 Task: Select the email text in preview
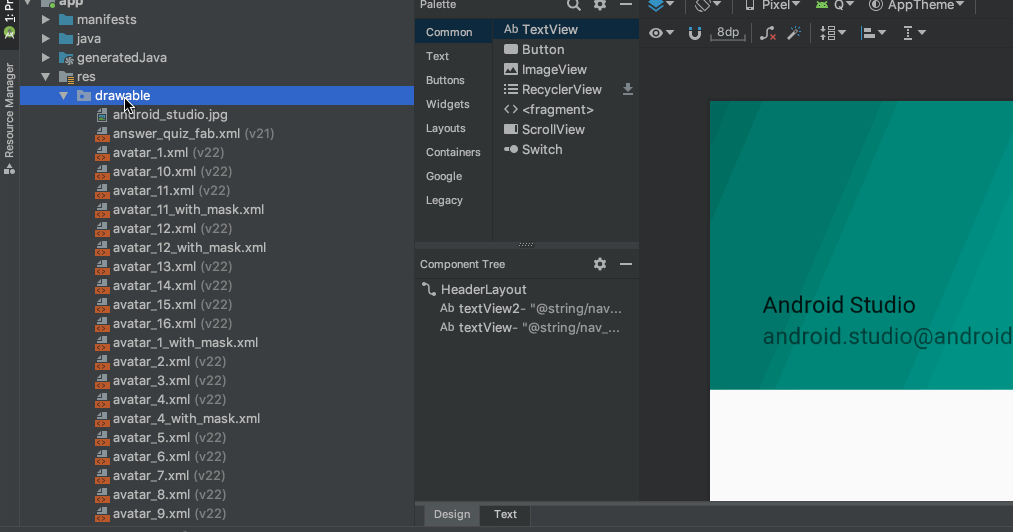pyautogui.click(x=888, y=336)
